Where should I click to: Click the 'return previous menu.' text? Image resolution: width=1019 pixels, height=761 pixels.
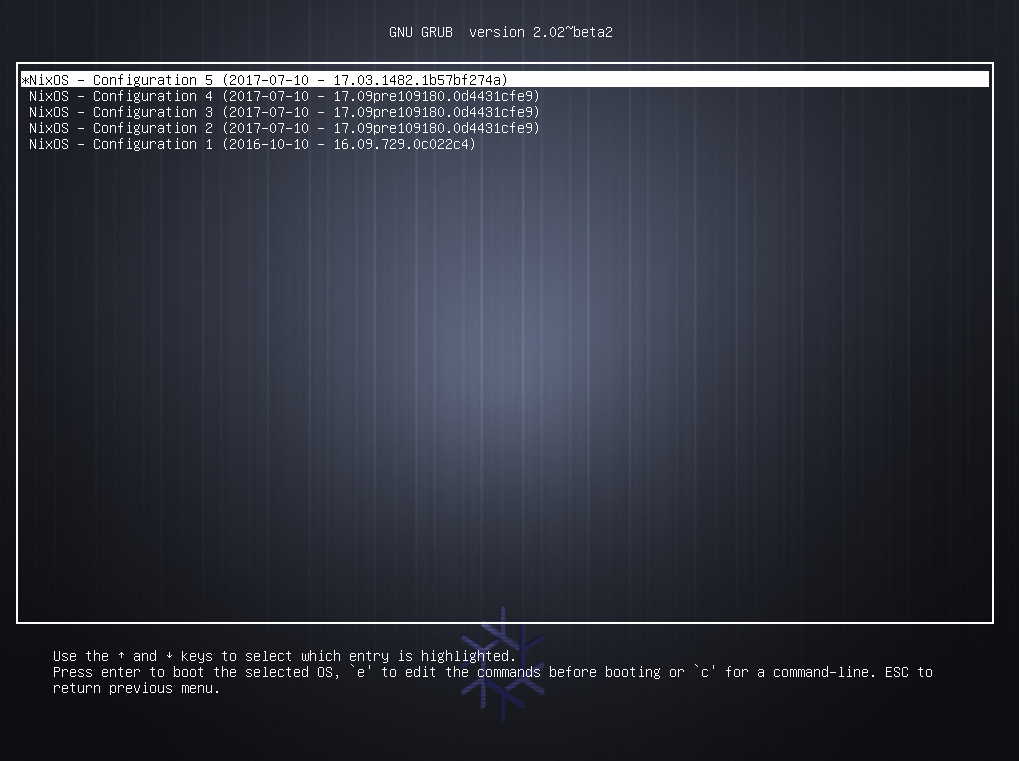point(136,688)
